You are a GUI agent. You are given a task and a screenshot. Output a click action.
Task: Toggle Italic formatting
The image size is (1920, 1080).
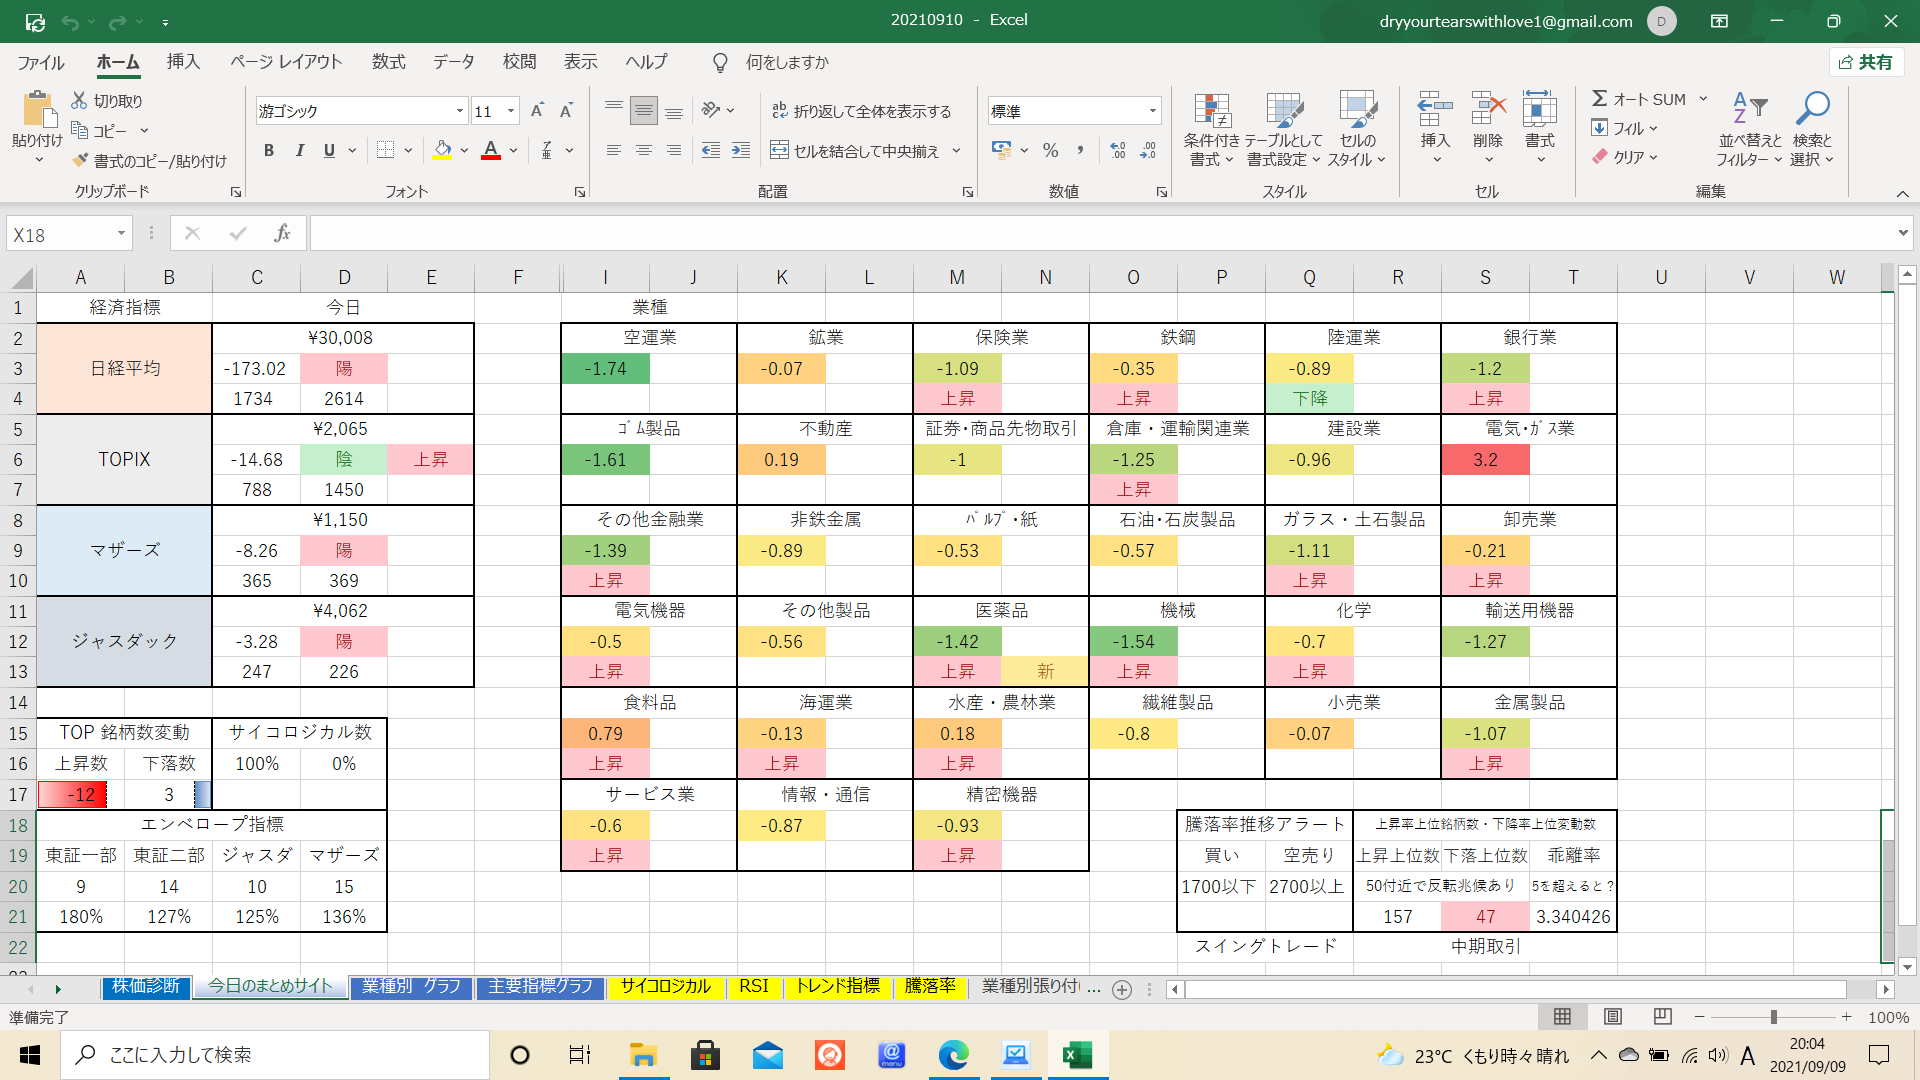(x=299, y=151)
